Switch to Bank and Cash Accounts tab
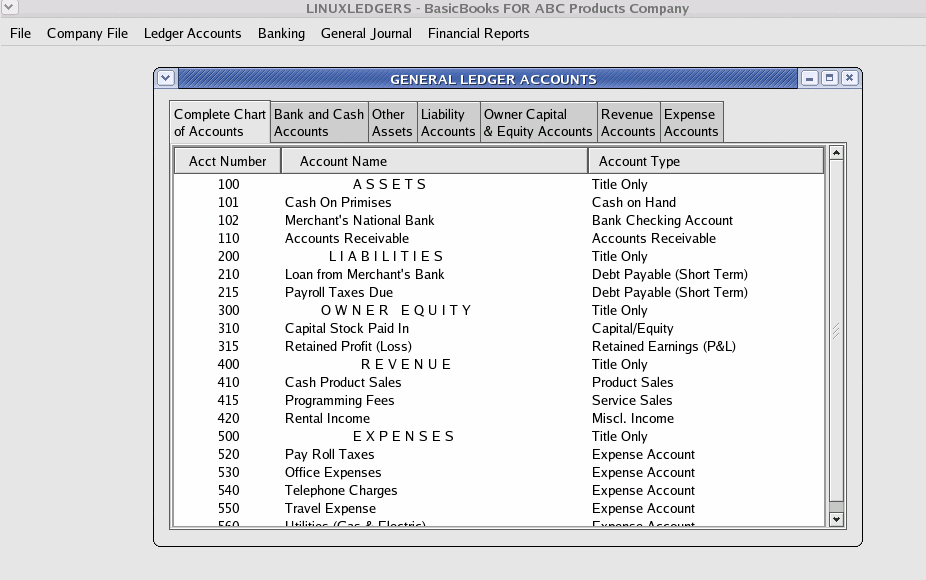 (x=319, y=122)
